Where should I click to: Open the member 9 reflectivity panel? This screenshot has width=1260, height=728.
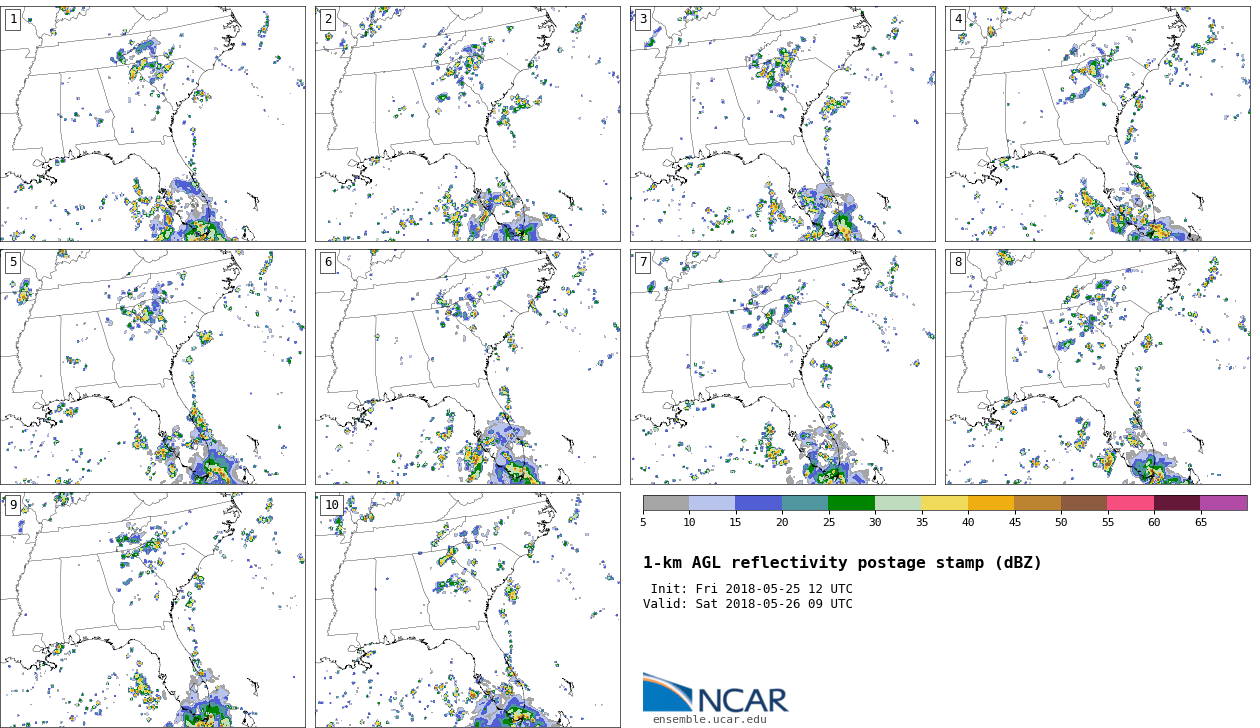click(x=152, y=609)
